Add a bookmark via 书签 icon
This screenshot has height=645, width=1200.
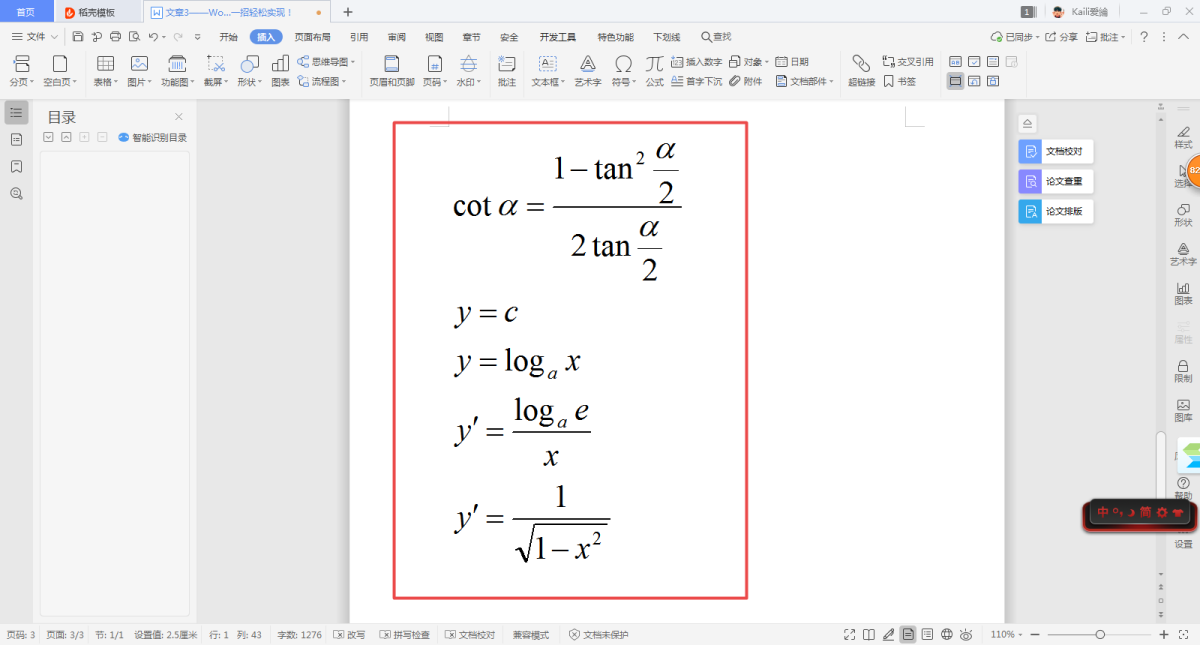[899, 82]
